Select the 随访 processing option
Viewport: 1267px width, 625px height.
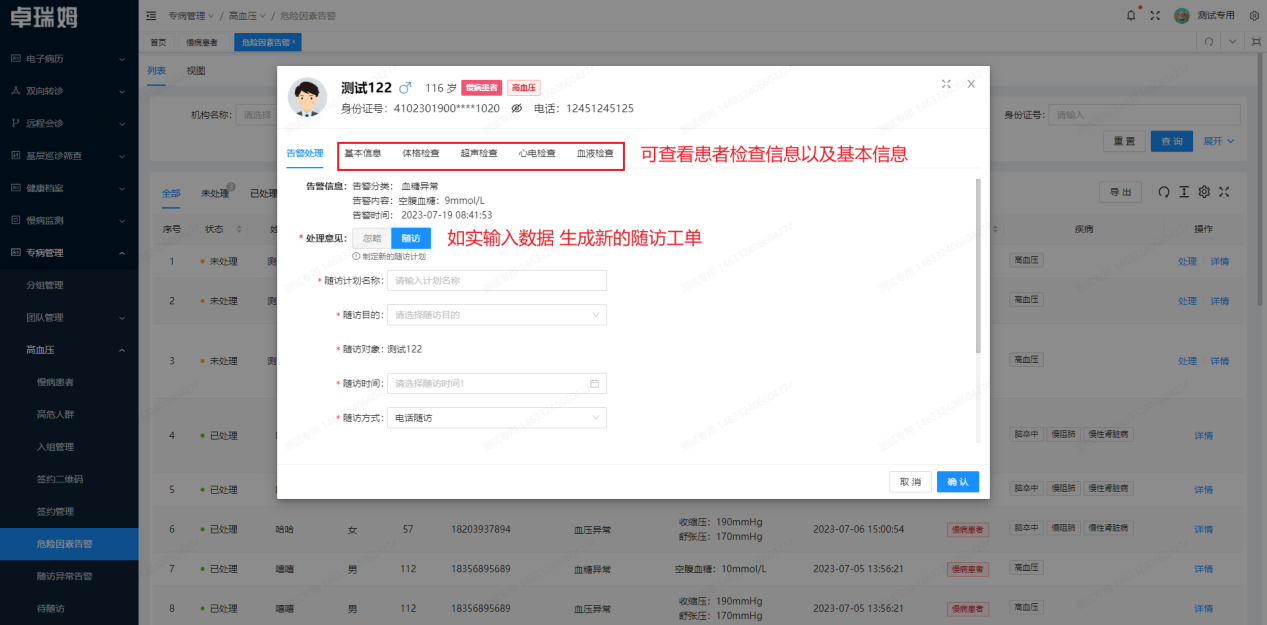tap(410, 238)
